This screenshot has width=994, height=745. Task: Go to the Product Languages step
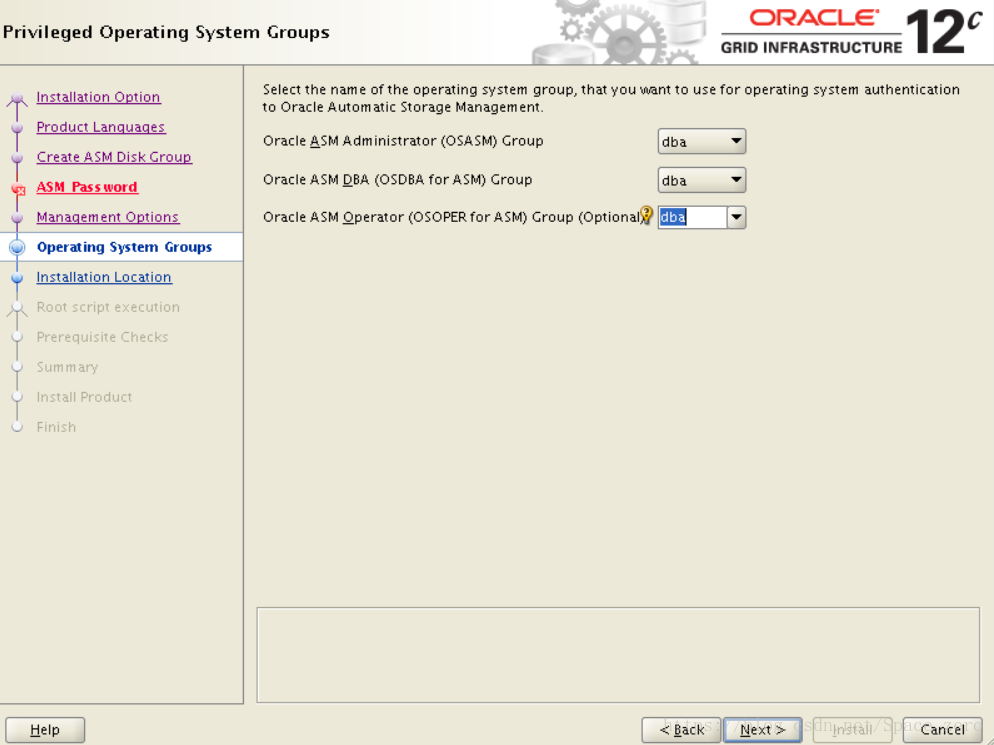pos(101,127)
